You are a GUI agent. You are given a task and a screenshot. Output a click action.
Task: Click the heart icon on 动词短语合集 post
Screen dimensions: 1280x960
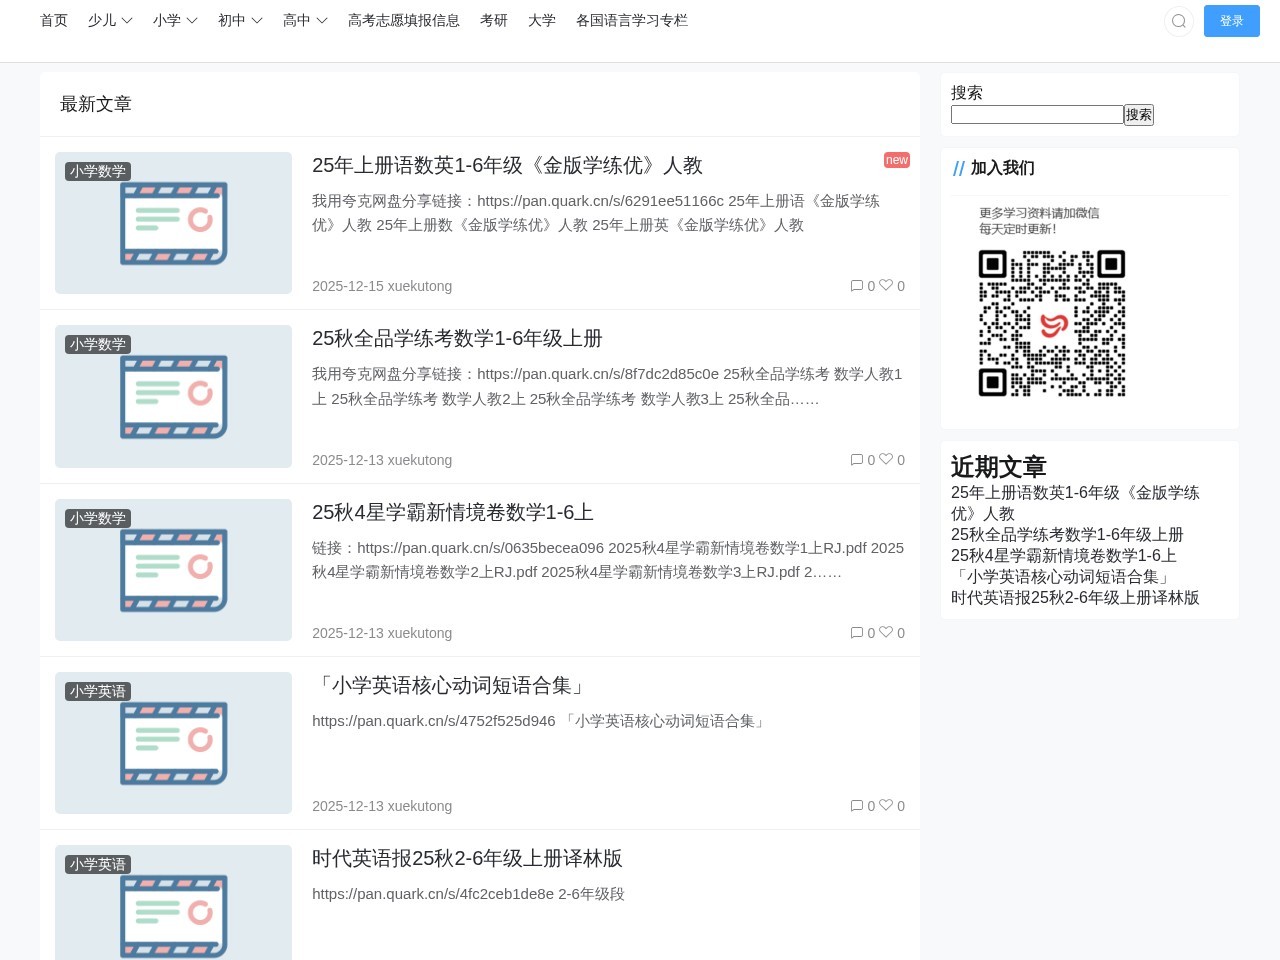point(887,806)
